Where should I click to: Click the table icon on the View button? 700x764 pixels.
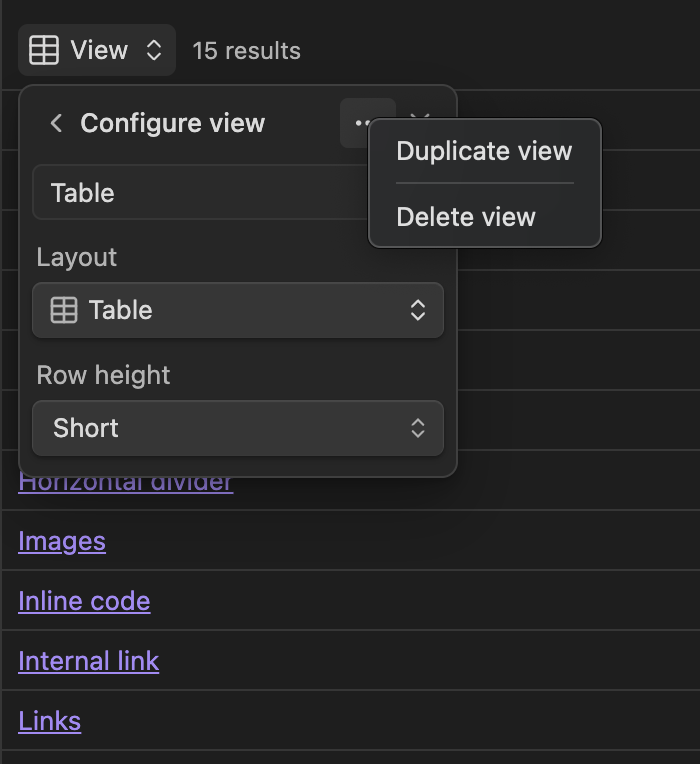pyautogui.click(x=44, y=50)
